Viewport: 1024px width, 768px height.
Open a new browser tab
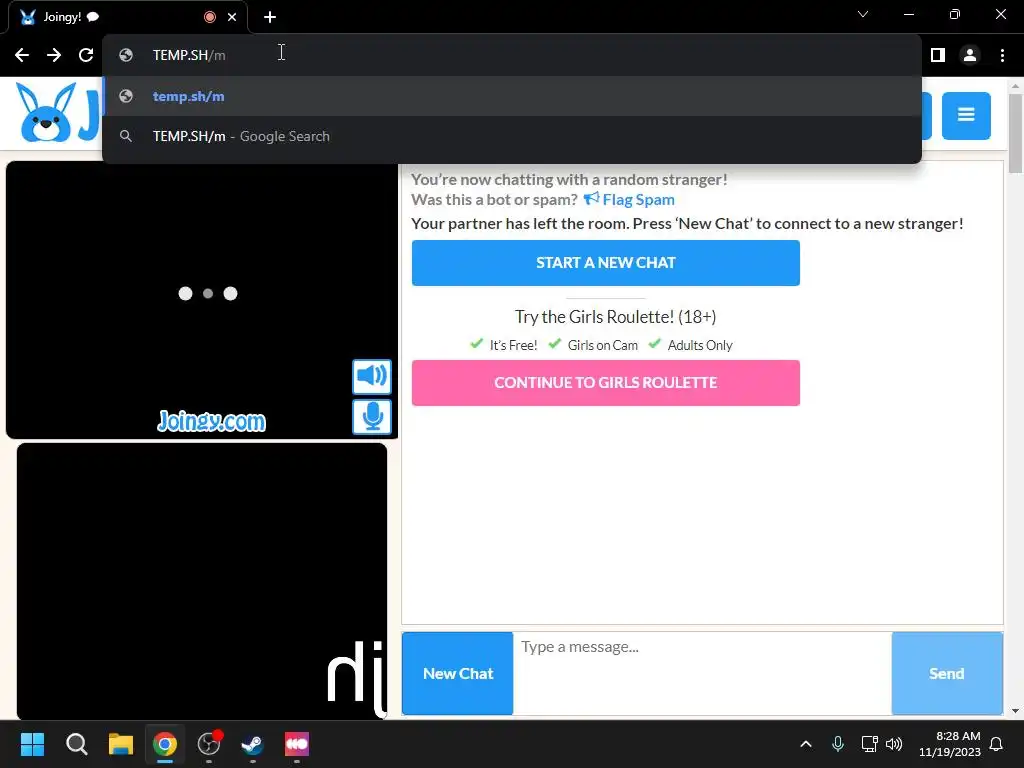point(270,17)
